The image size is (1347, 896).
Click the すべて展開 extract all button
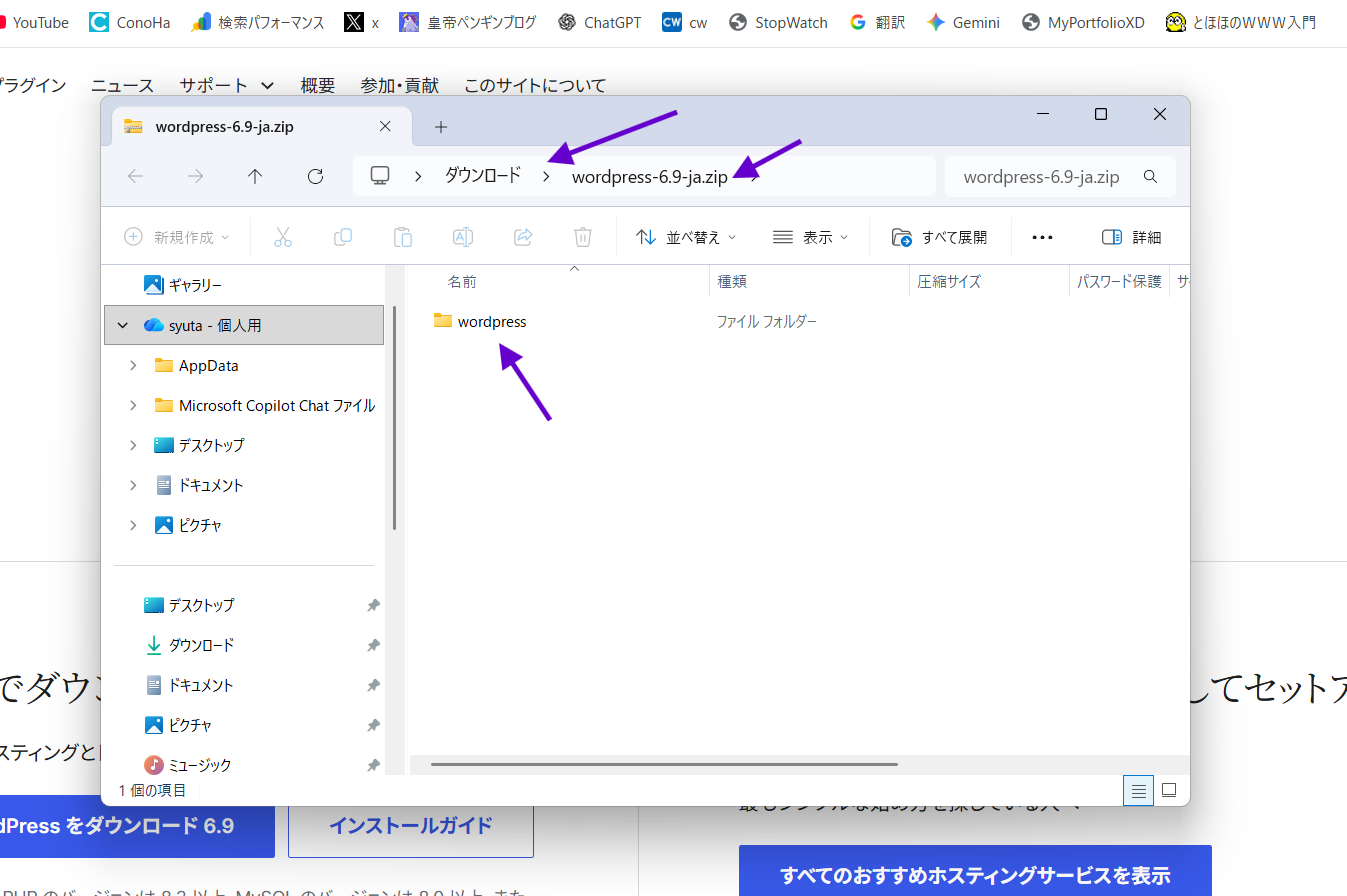939,237
